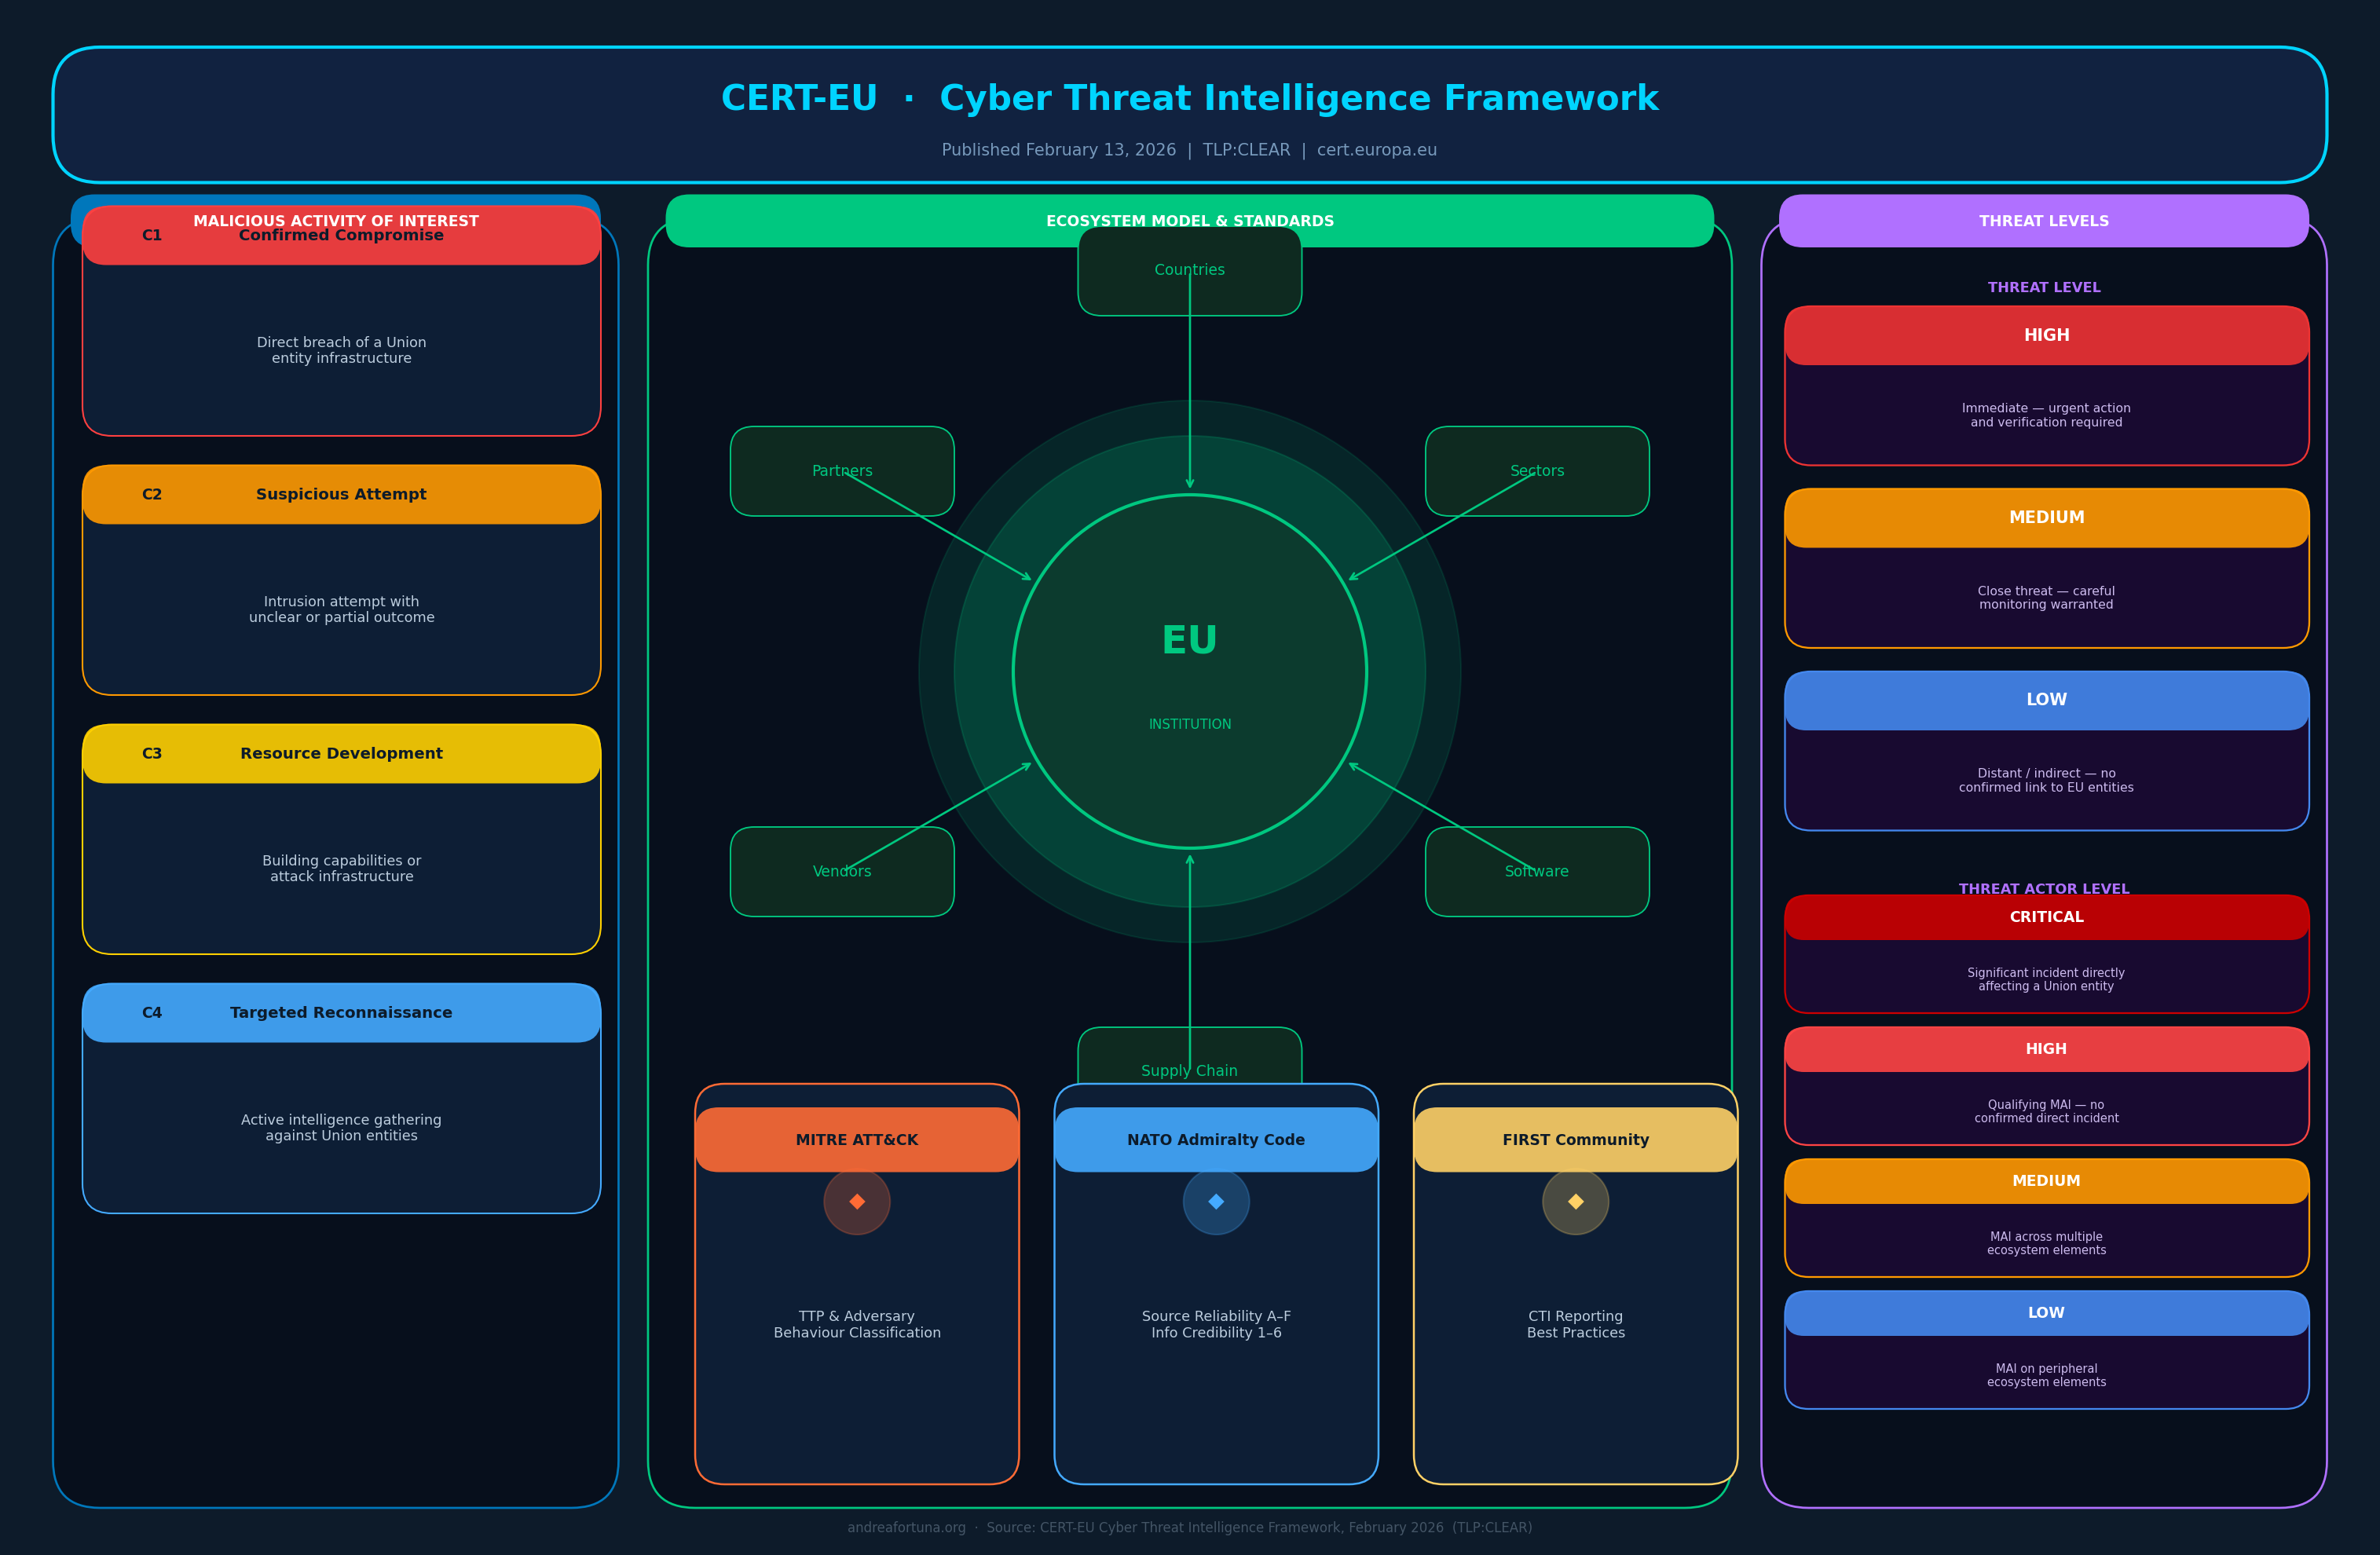Click the NATO Admiralty Code diamond icon
Image resolution: width=2380 pixels, height=1555 pixels.
(1215, 1202)
